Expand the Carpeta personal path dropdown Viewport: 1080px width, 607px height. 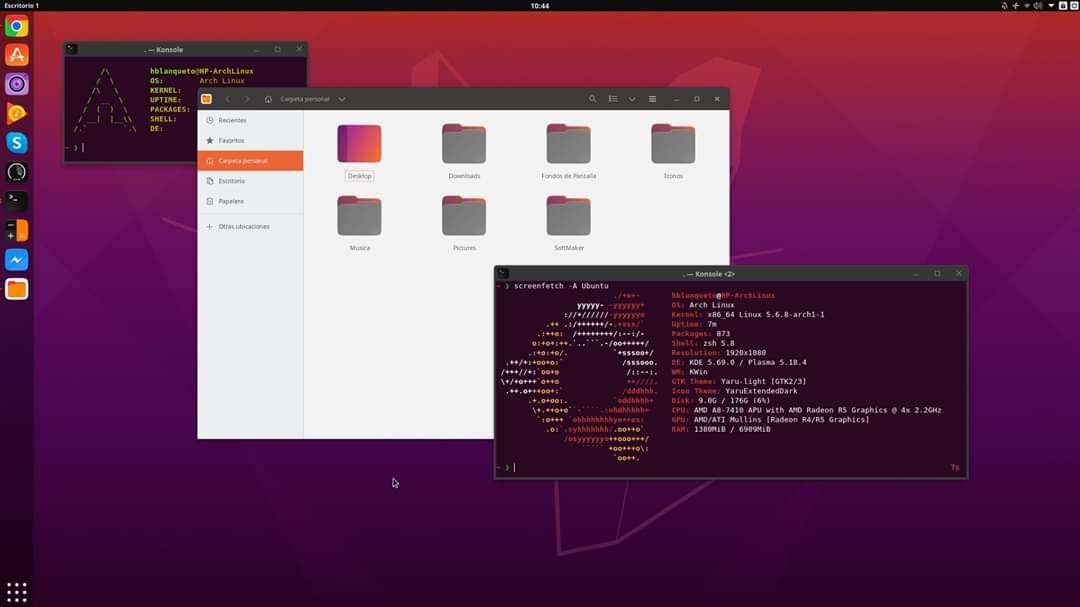342,99
